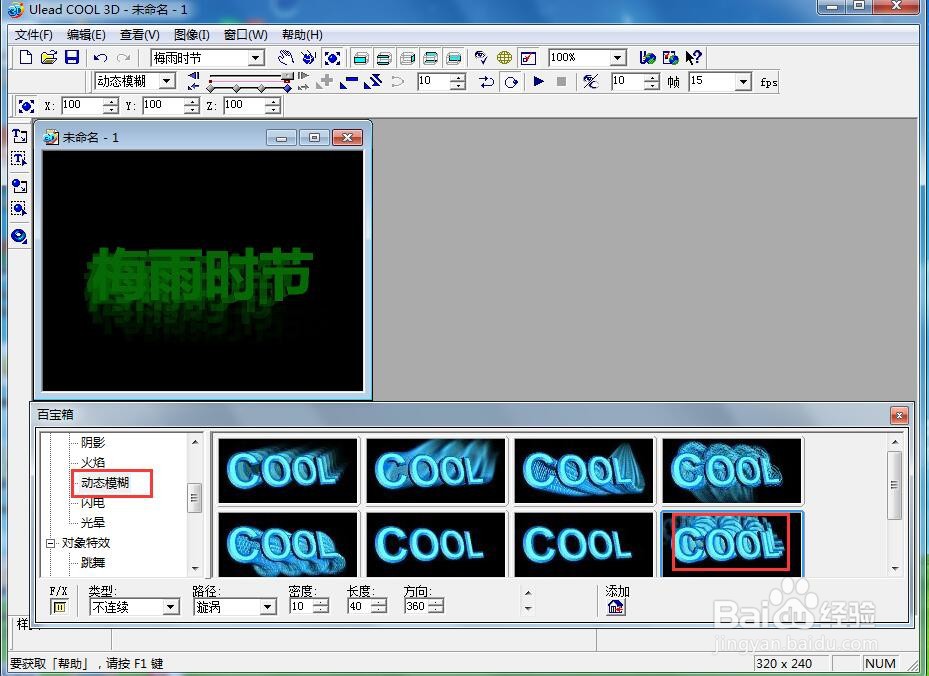Select 动态模糊 in the EasyPalette tree
The width and height of the screenshot is (929, 676).
[105, 483]
